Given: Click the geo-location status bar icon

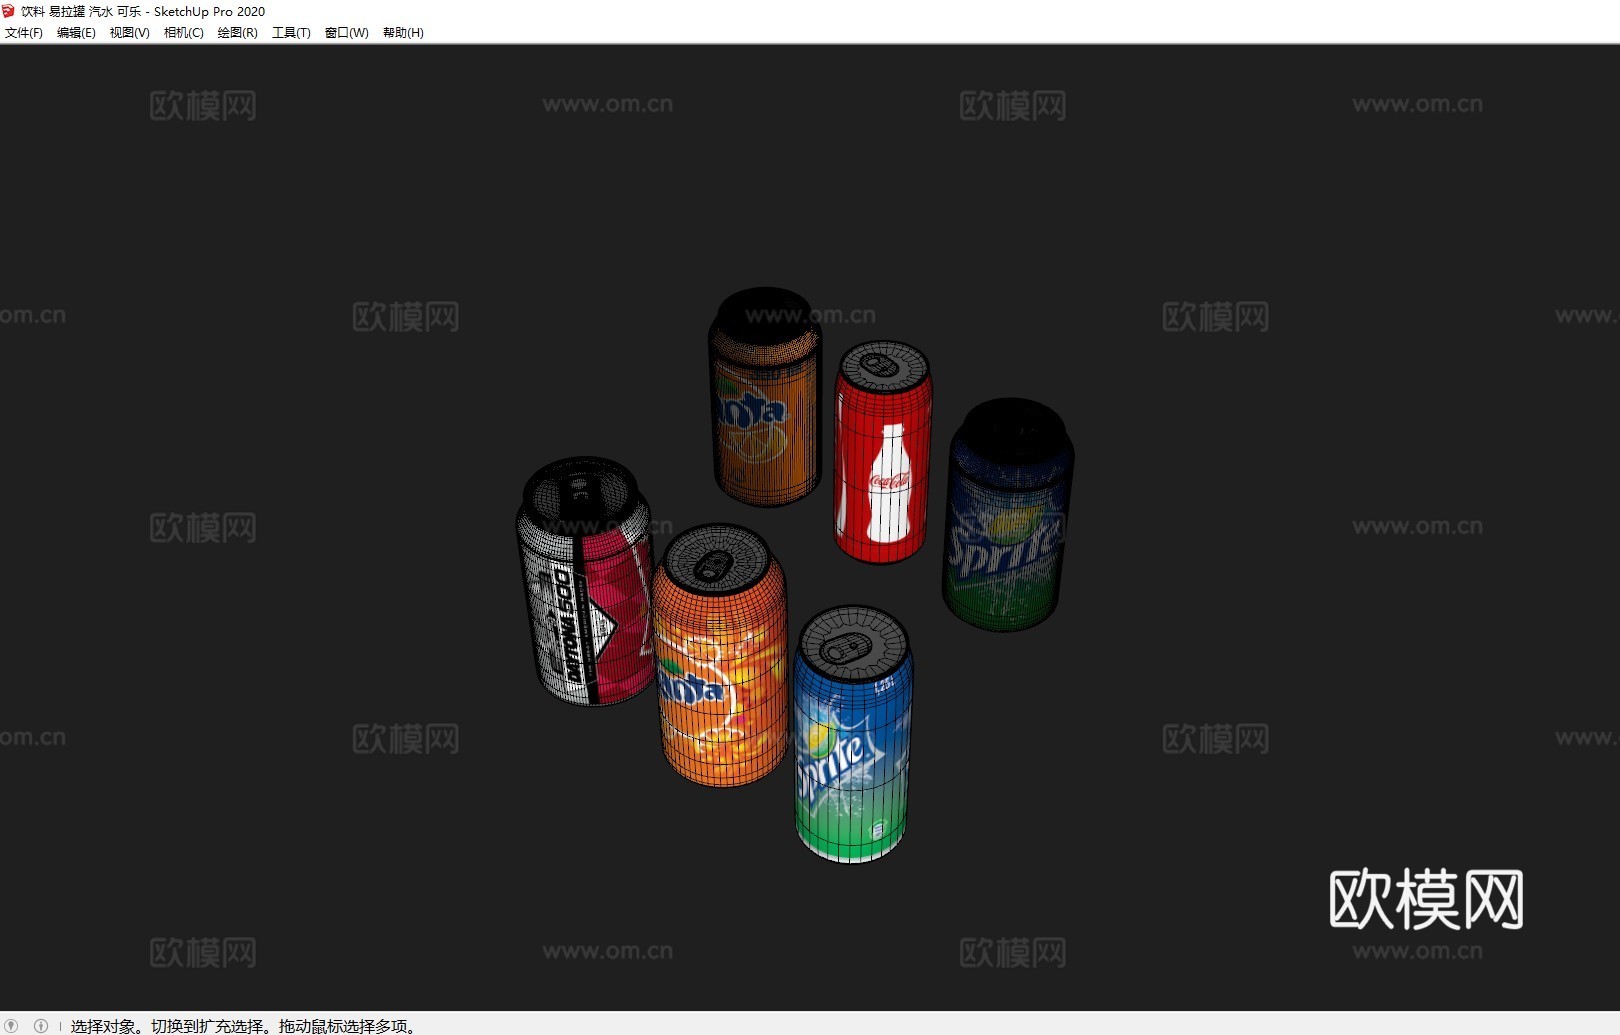Looking at the screenshot, I should (12, 1025).
